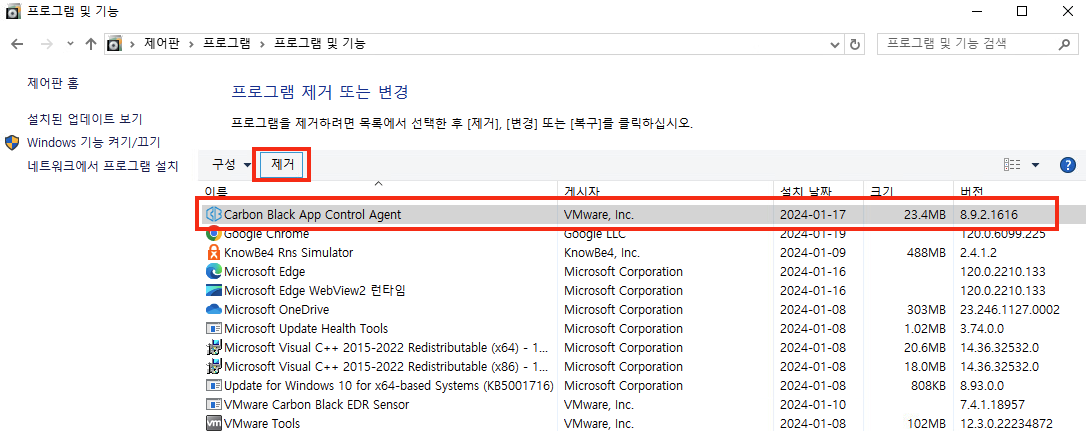The image size is (1086, 431).
Task: Select the VMware Tools entry name
Action: [x=262, y=423]
